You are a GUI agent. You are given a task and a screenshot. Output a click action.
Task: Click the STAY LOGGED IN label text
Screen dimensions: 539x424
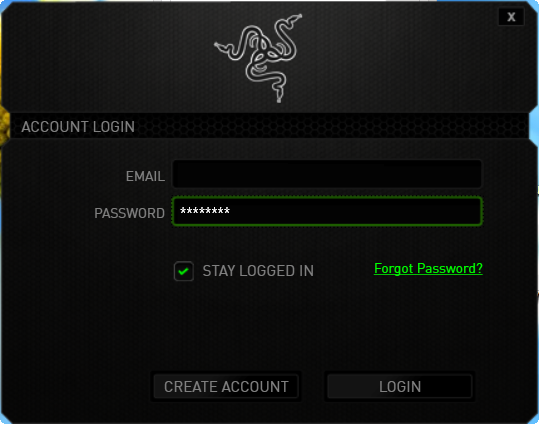[258, 271]
